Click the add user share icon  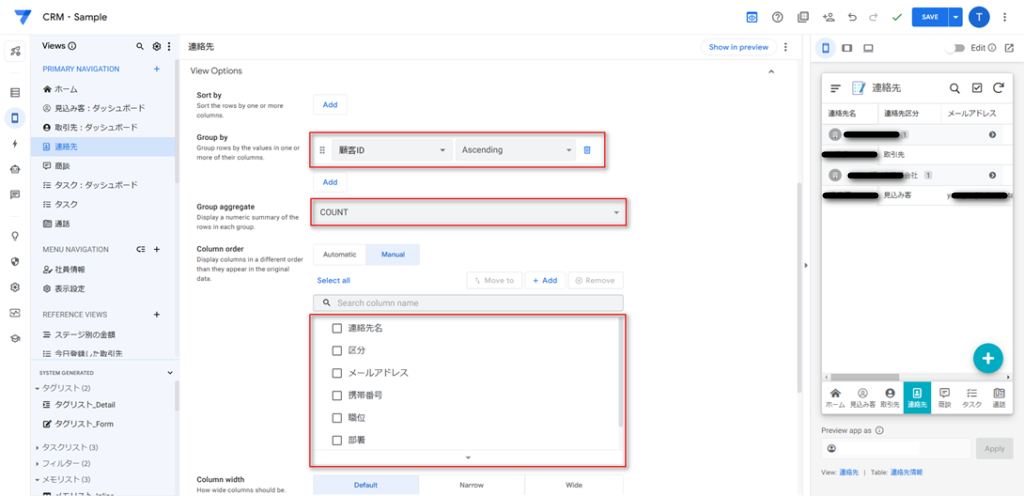(x=828, y=17)
